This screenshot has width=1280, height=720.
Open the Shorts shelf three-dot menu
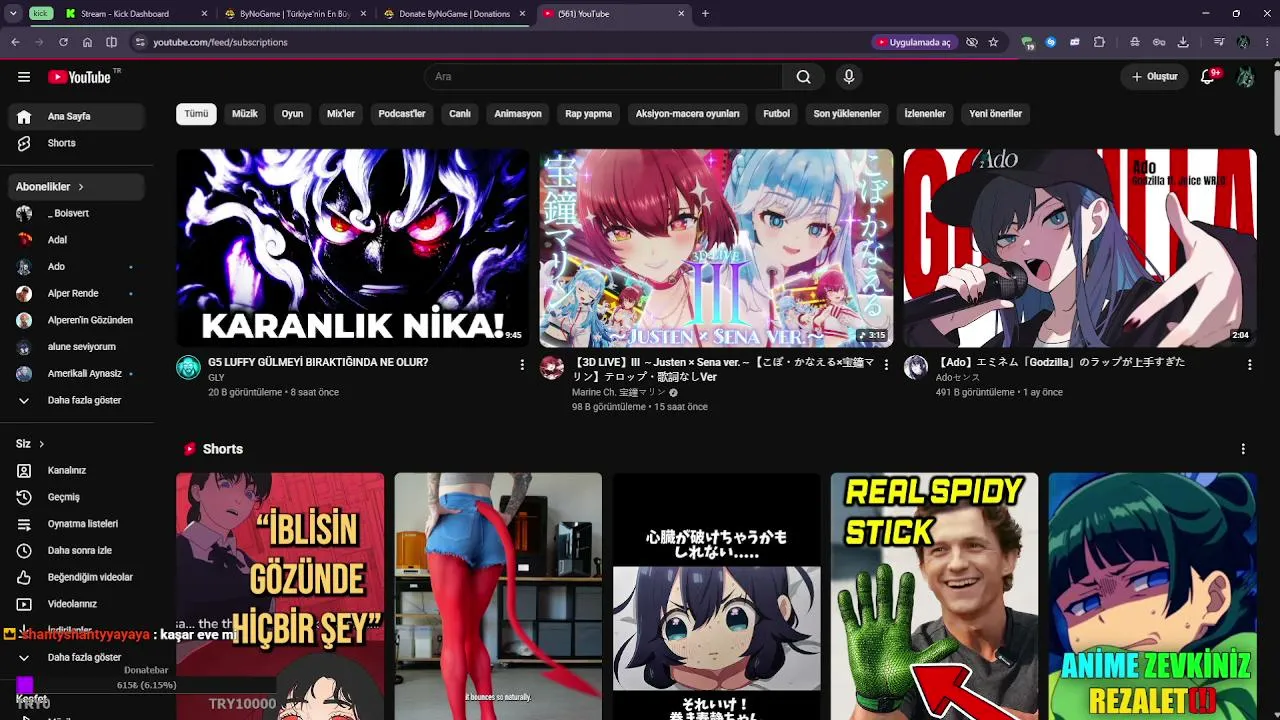[x=1243, y=449]
